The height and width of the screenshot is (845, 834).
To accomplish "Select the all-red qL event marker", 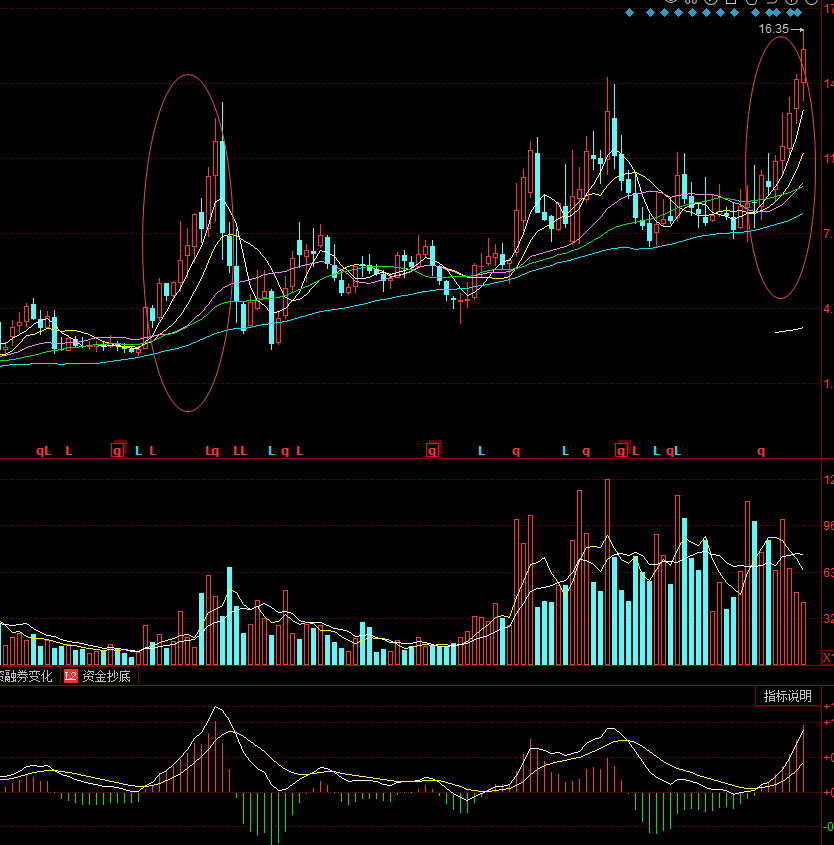I will coord(44,451).
